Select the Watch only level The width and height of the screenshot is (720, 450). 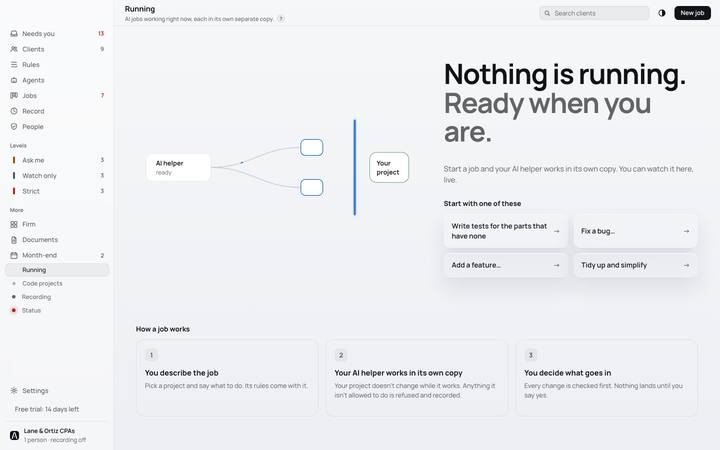tap(57, 175)
